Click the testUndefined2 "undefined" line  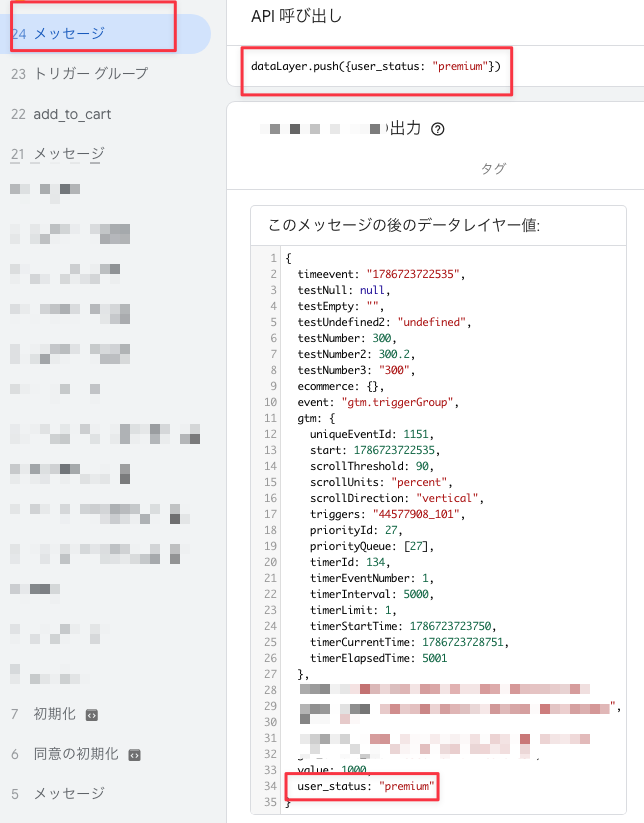tap(384, 322)
